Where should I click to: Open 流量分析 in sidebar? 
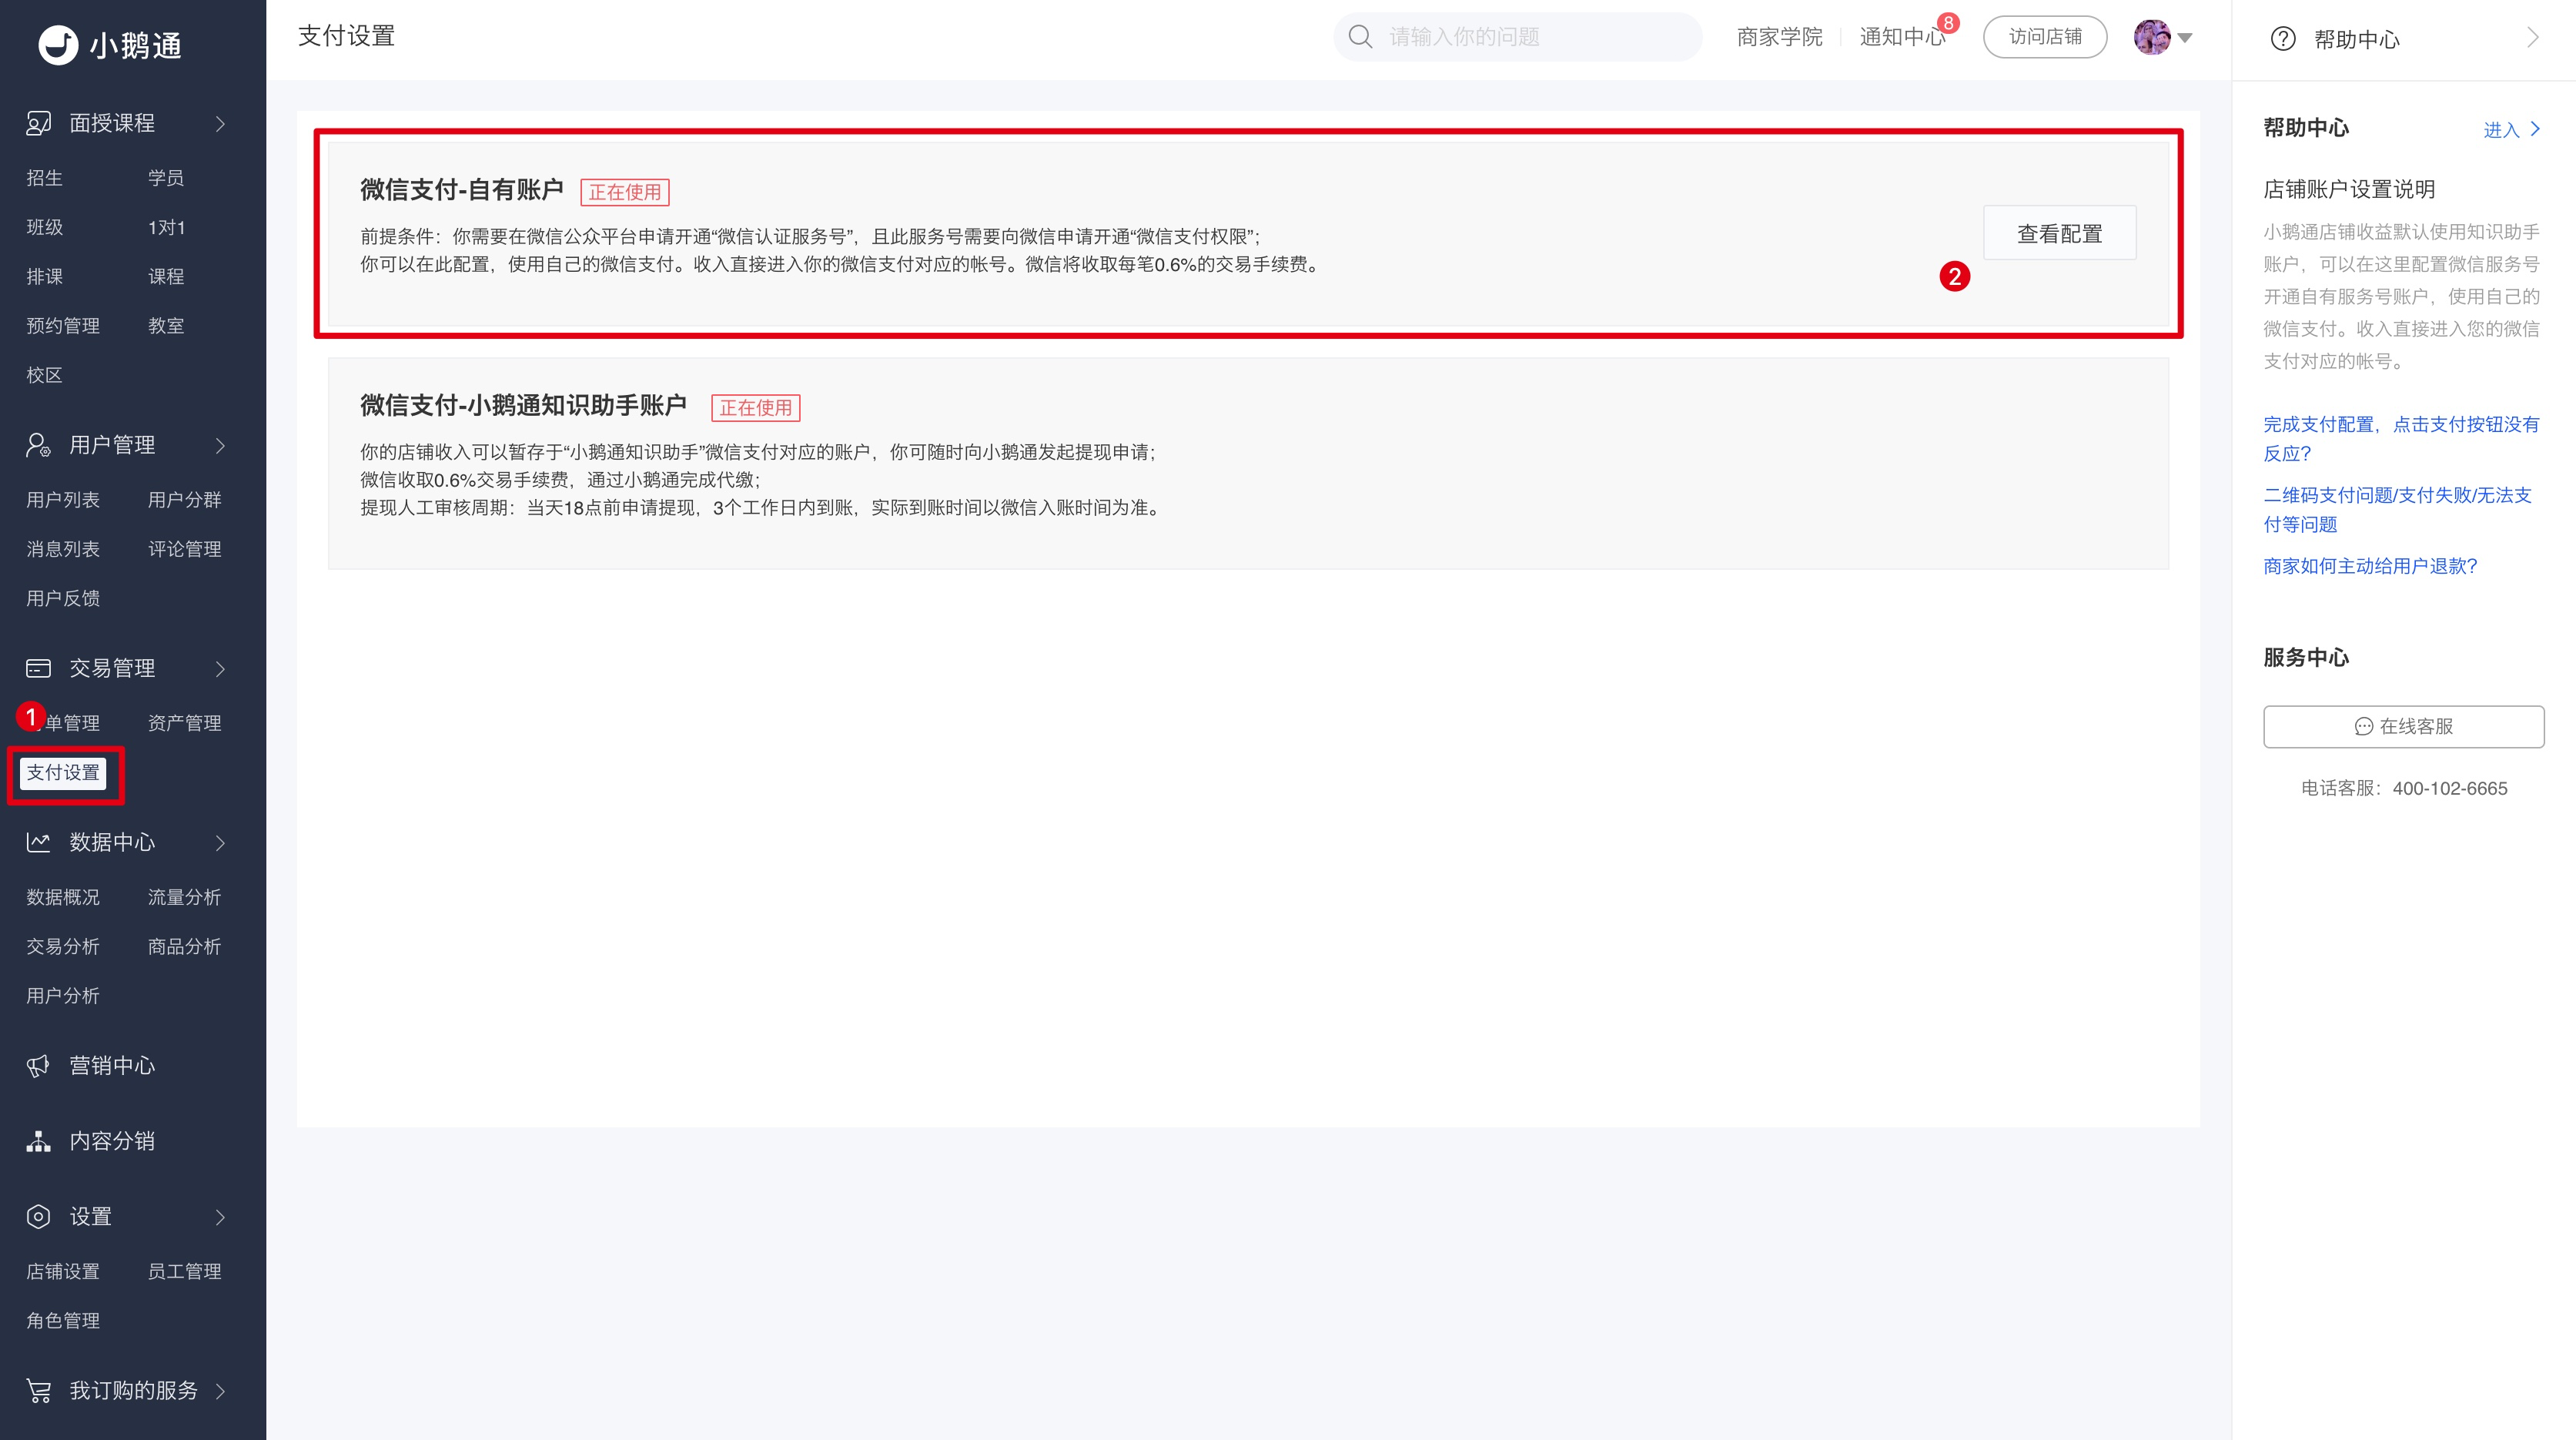point(184,897)
